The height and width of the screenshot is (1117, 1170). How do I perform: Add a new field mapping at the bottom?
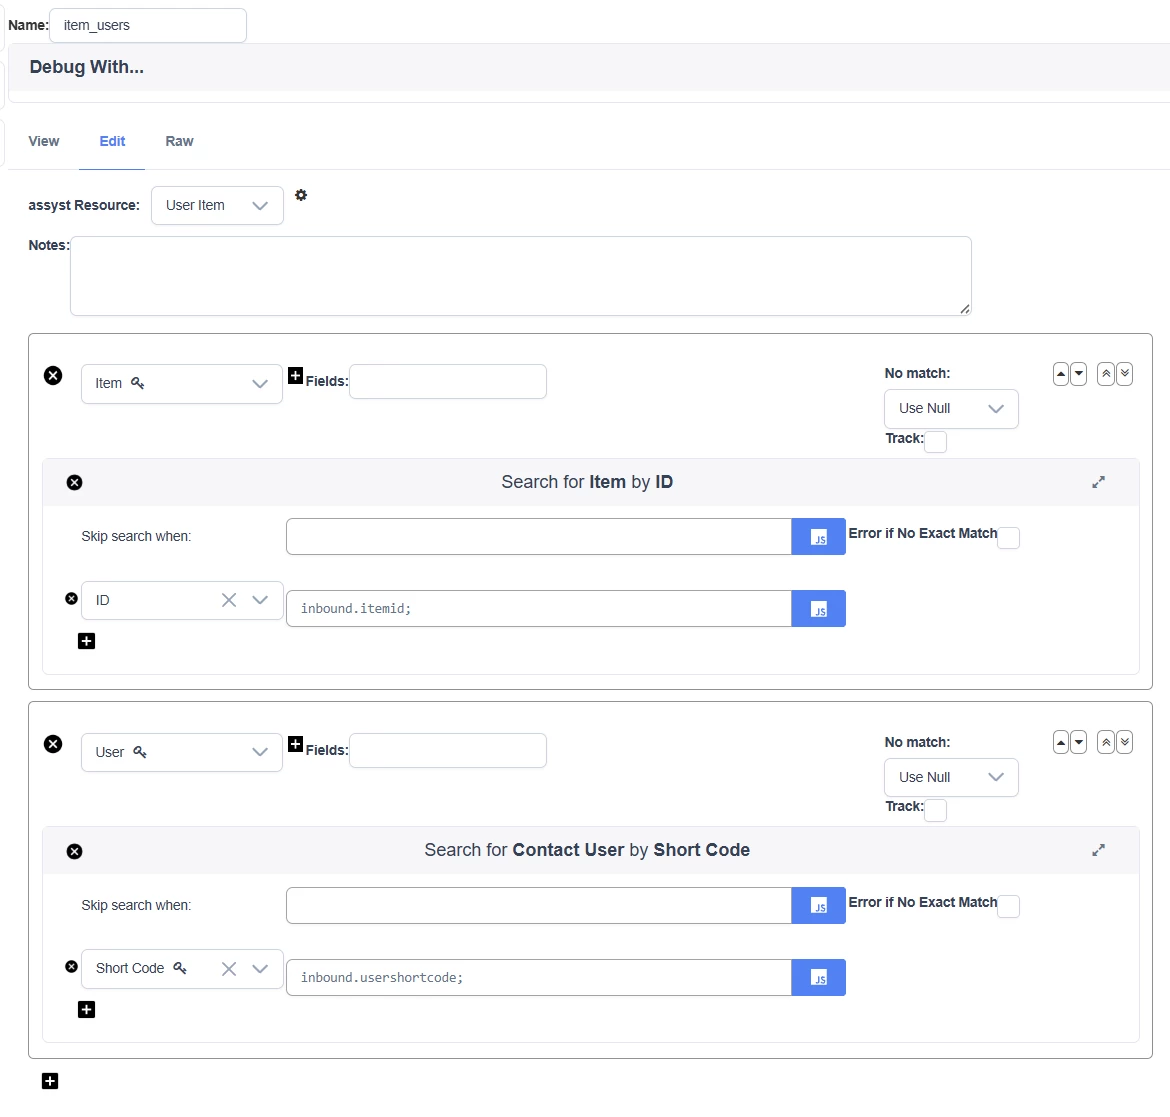[x=50, y=1081]
